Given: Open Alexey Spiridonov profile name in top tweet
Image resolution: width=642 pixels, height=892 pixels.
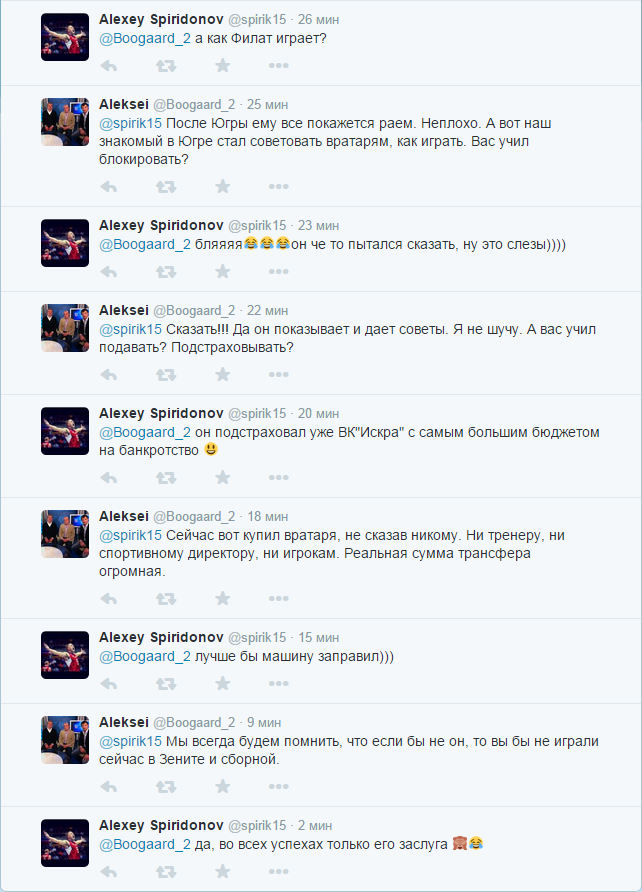Looking at the screenshot, I should [161, 19].
